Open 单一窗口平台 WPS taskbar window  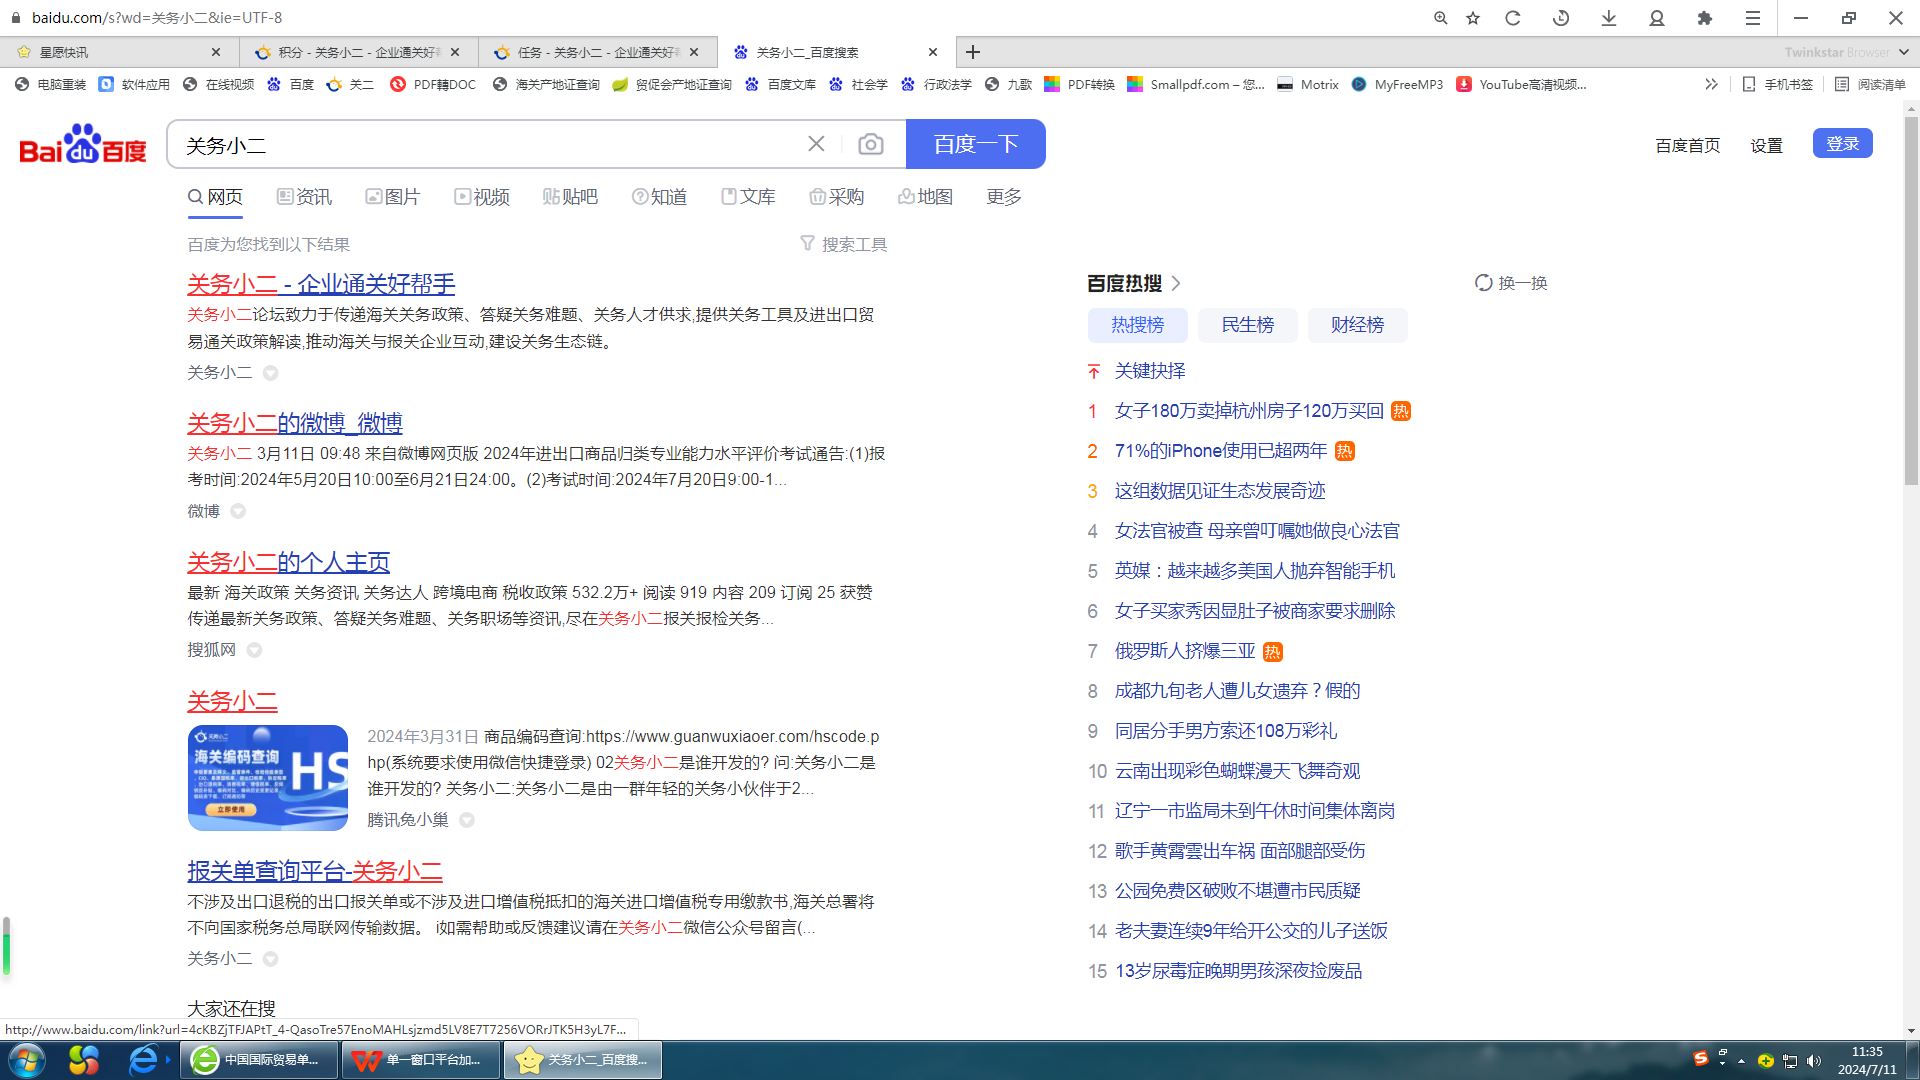click(421, 1060)
